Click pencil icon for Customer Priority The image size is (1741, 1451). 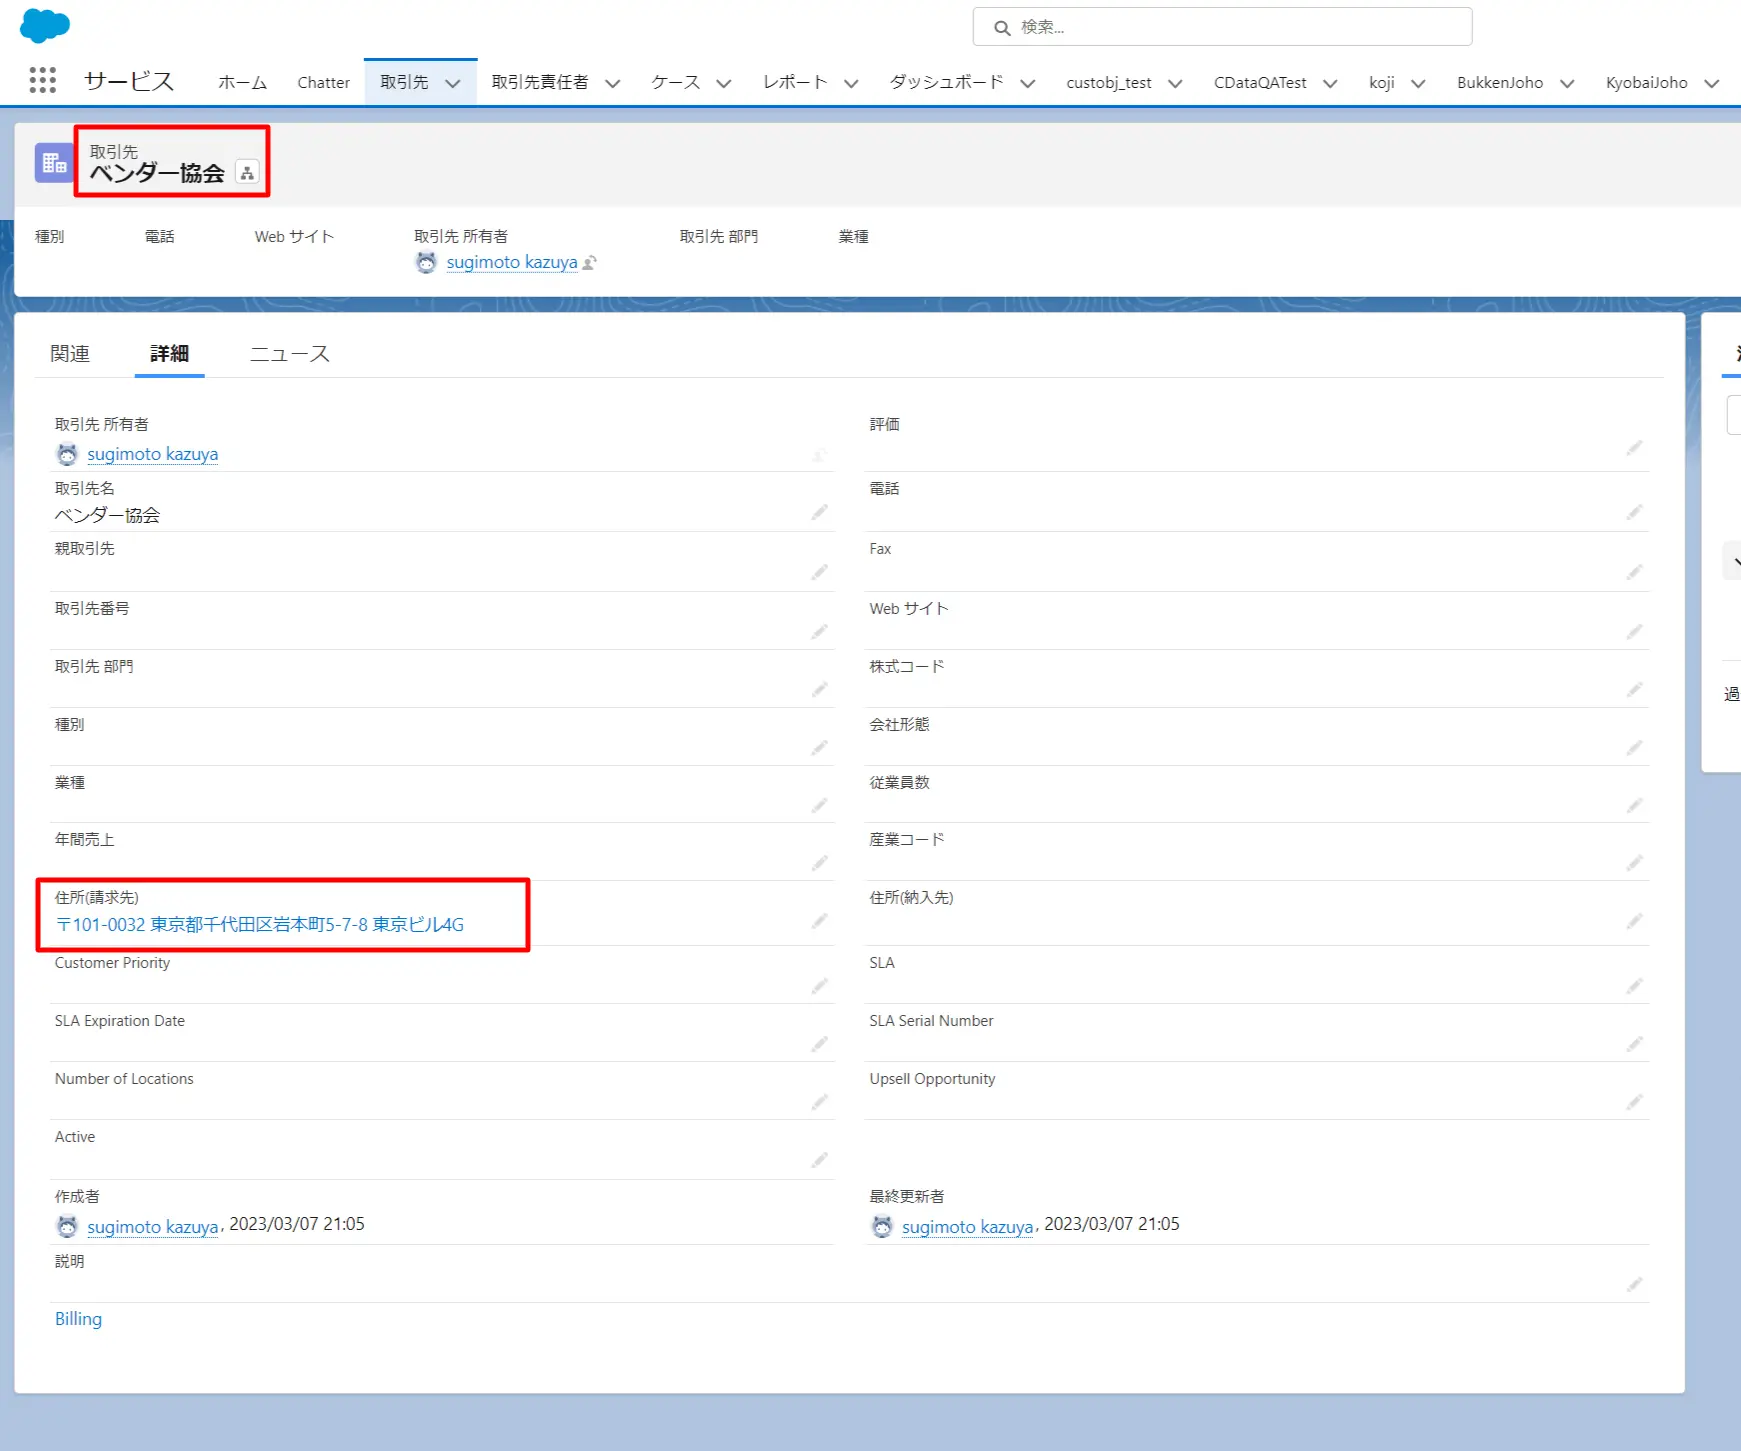click(819, 987)
